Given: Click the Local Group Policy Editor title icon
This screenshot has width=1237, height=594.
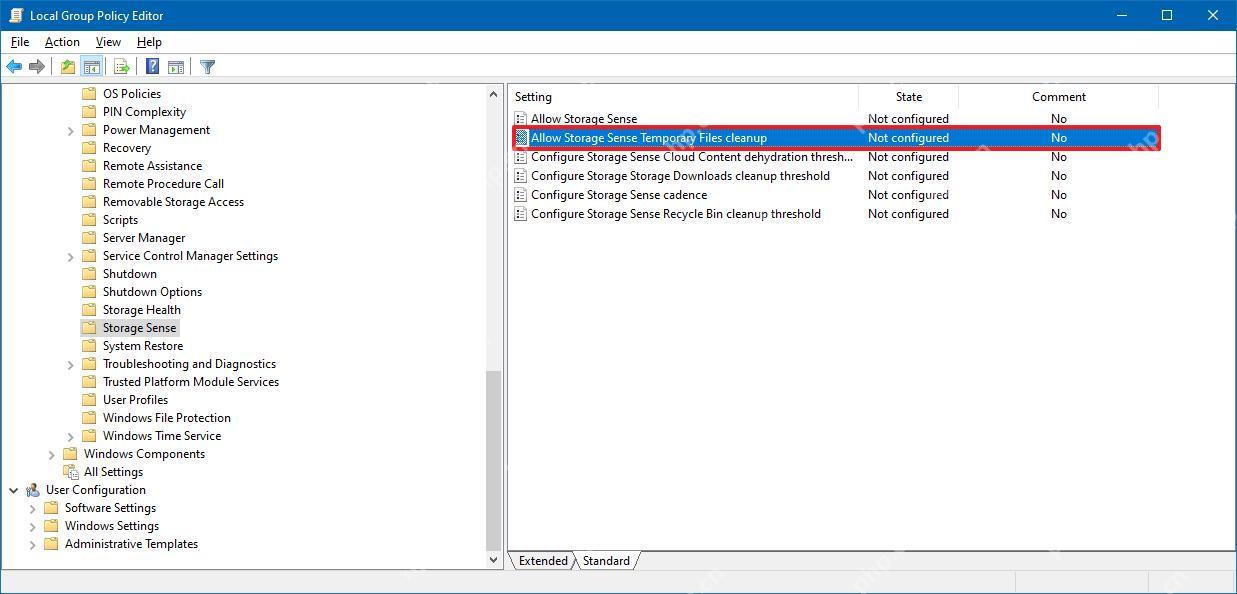Looking at the screenshot, I should pyautogui.click(x=15, y=15).
